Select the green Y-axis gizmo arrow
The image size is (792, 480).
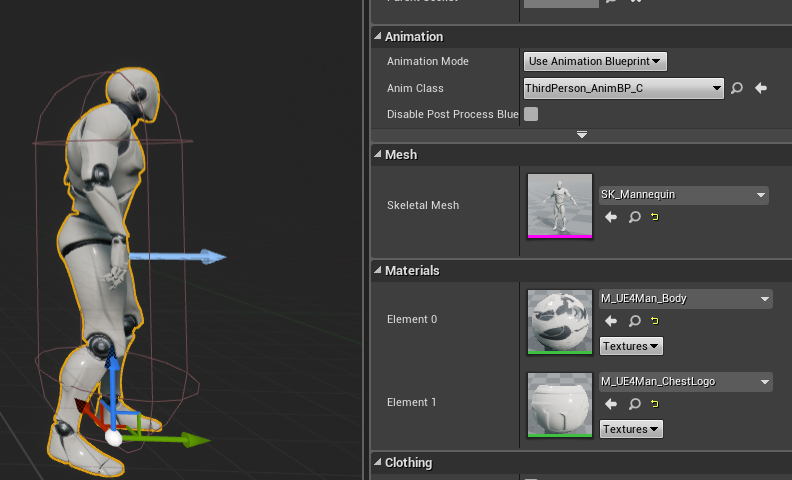[194, 440]
